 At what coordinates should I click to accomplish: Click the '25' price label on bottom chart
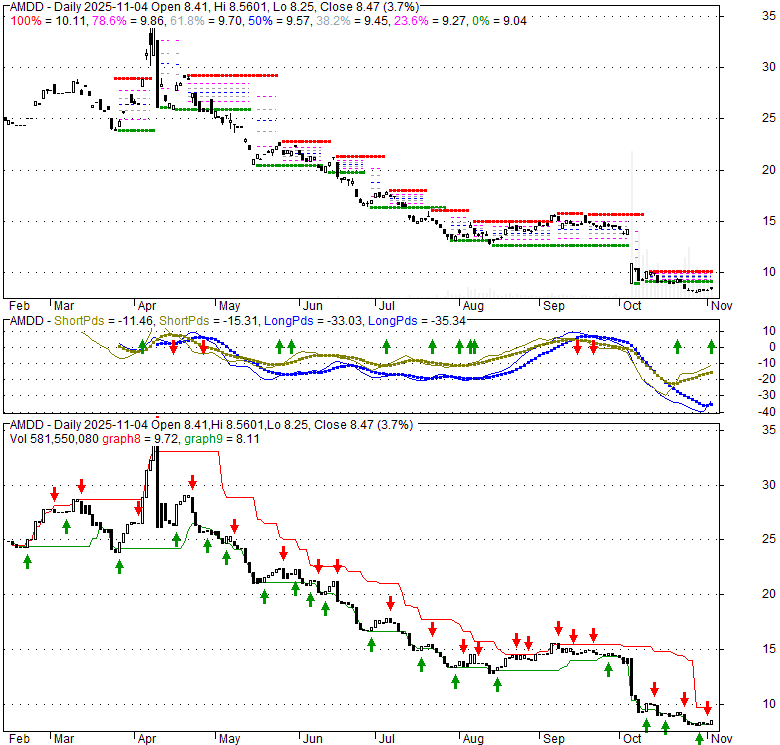pyautogui.click(x=769, y=539)
